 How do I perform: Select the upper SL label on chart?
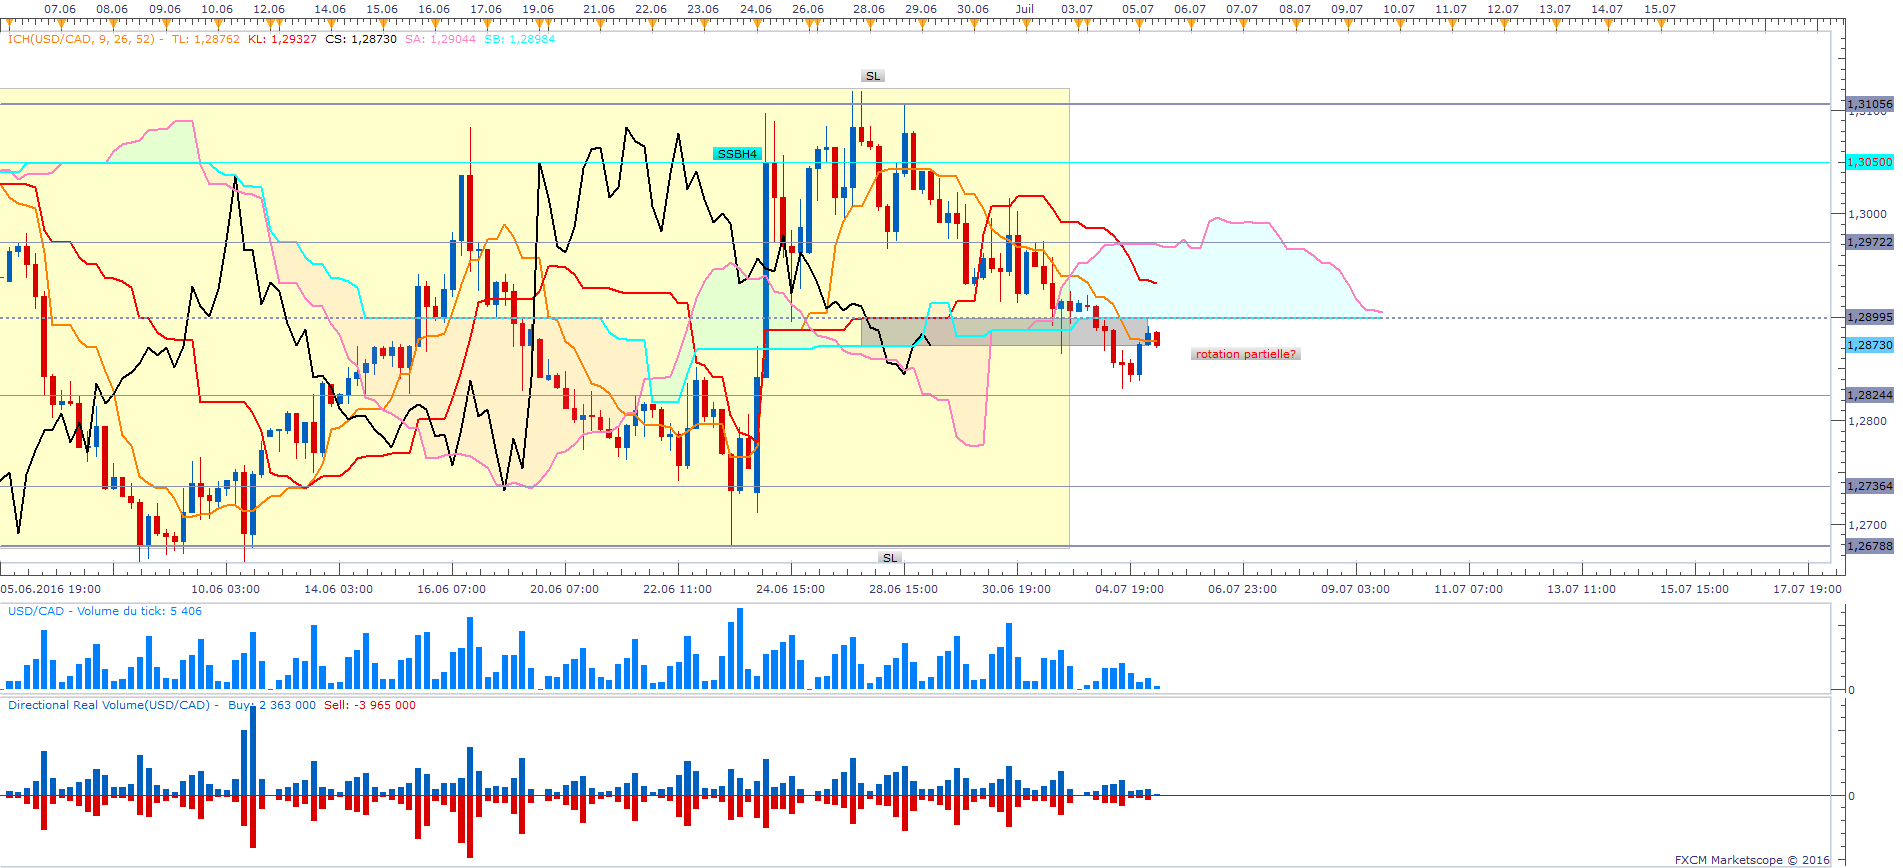[x=873, y=76]
